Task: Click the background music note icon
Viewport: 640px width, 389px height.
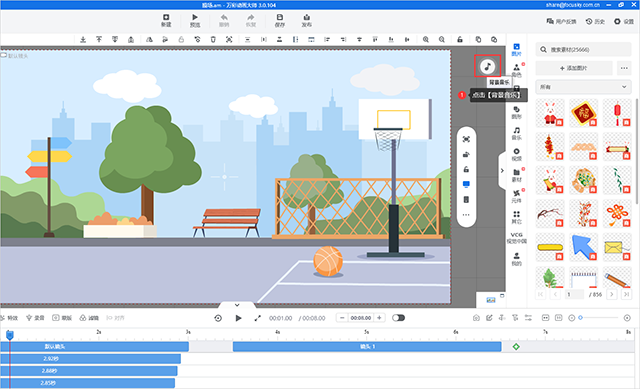Action: click(x=487, y=66)
